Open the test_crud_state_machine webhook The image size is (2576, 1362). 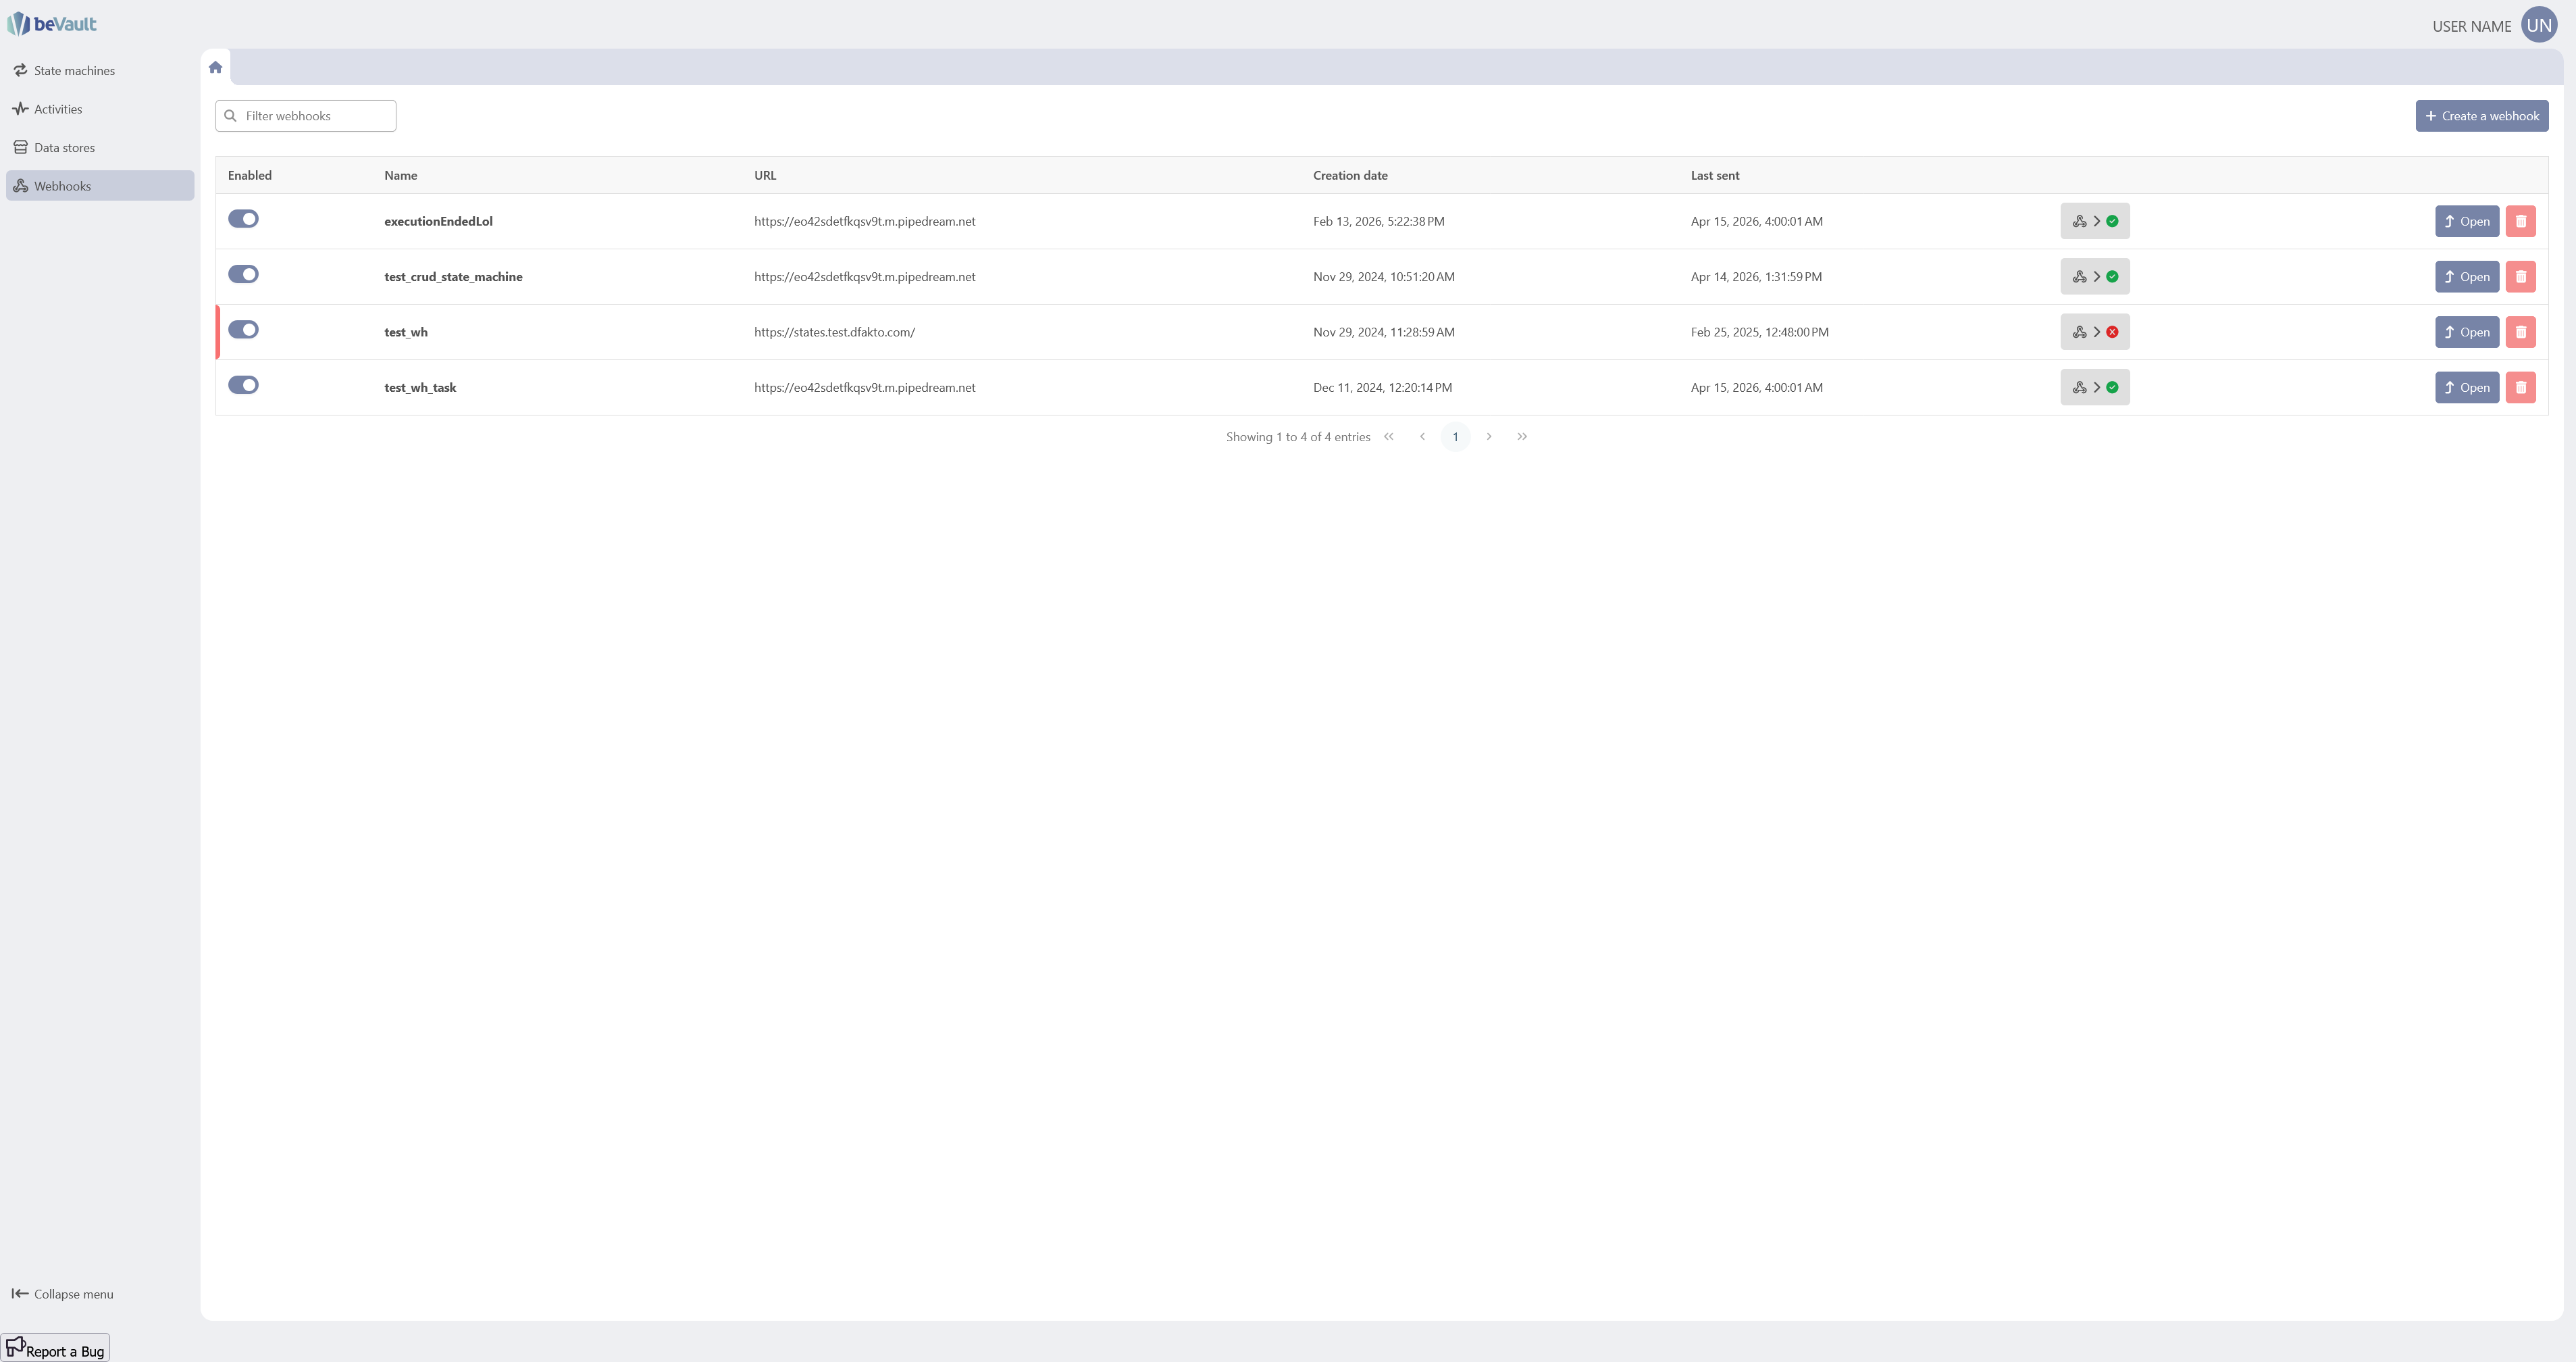2466,277
